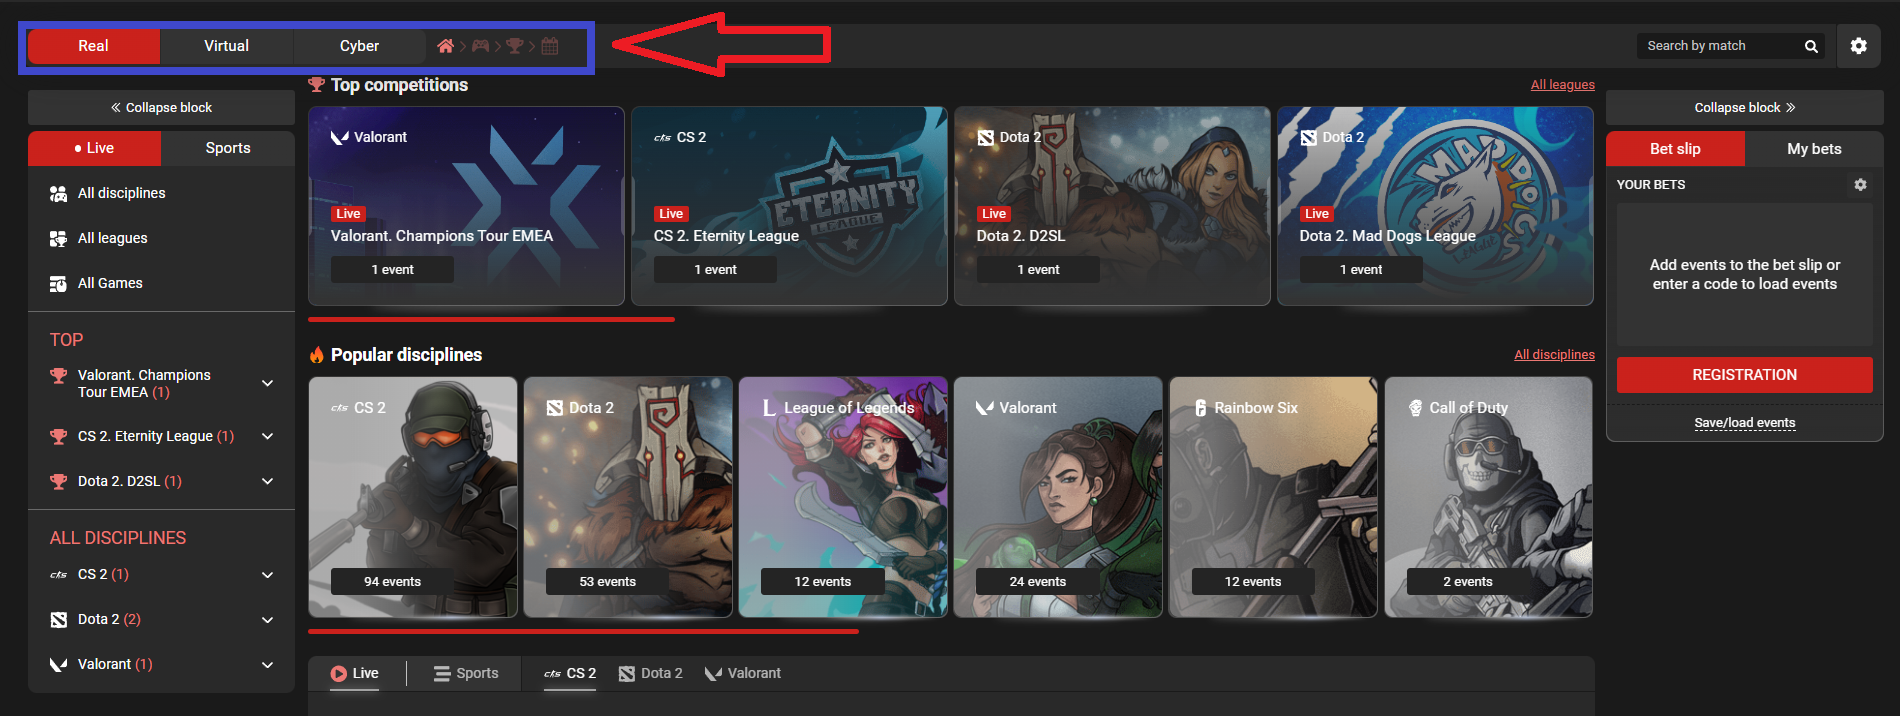1900x716 pixels.
Task: Expand CS 2 Eternity League entry
Action: 267,436
